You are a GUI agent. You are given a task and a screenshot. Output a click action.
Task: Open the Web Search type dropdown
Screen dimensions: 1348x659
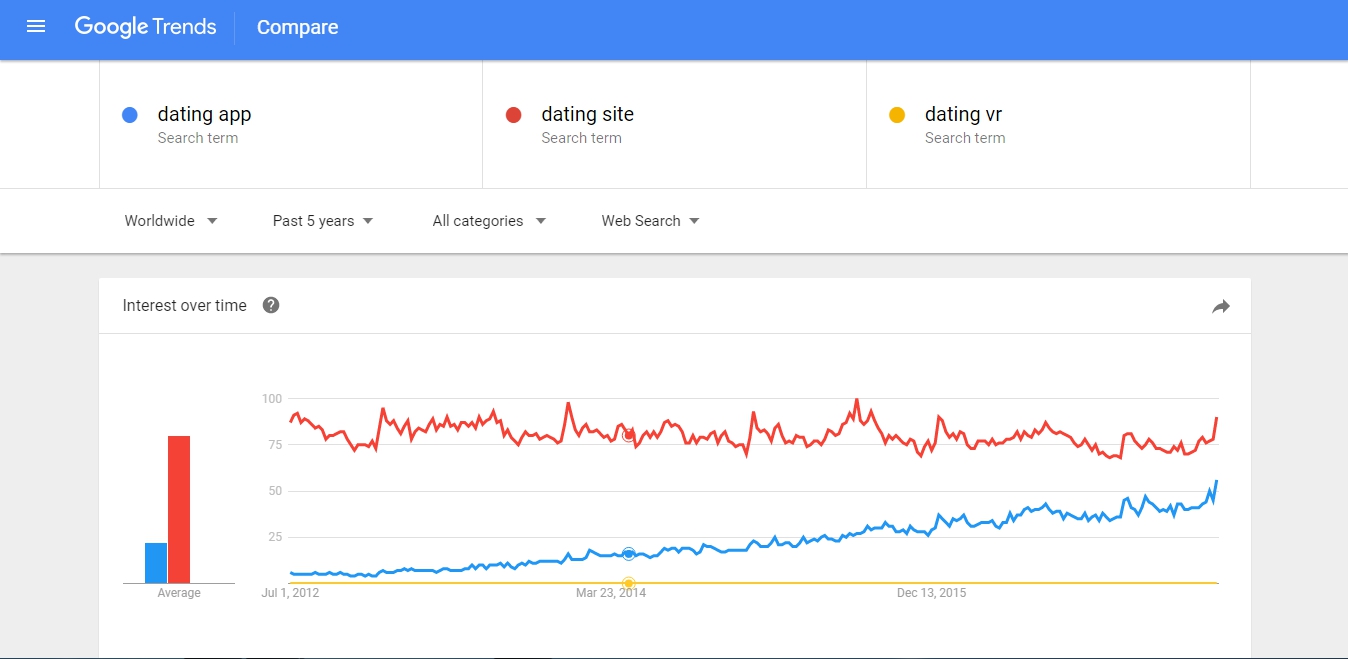(650, 221)
